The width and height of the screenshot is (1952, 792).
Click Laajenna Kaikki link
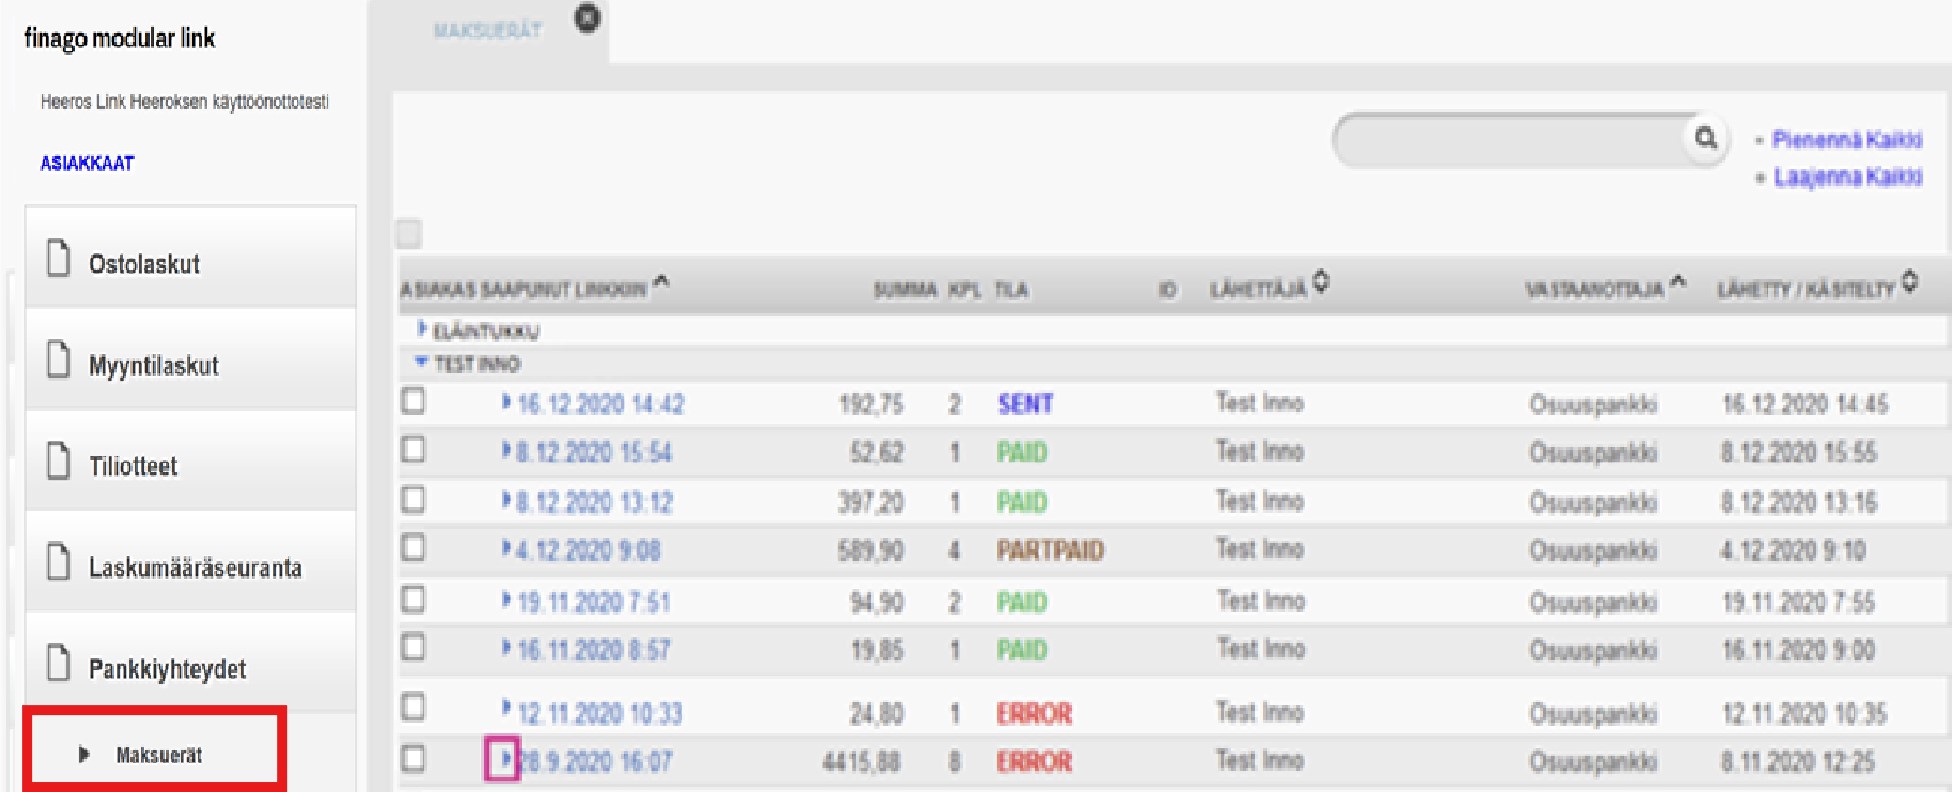(1848, 177)
